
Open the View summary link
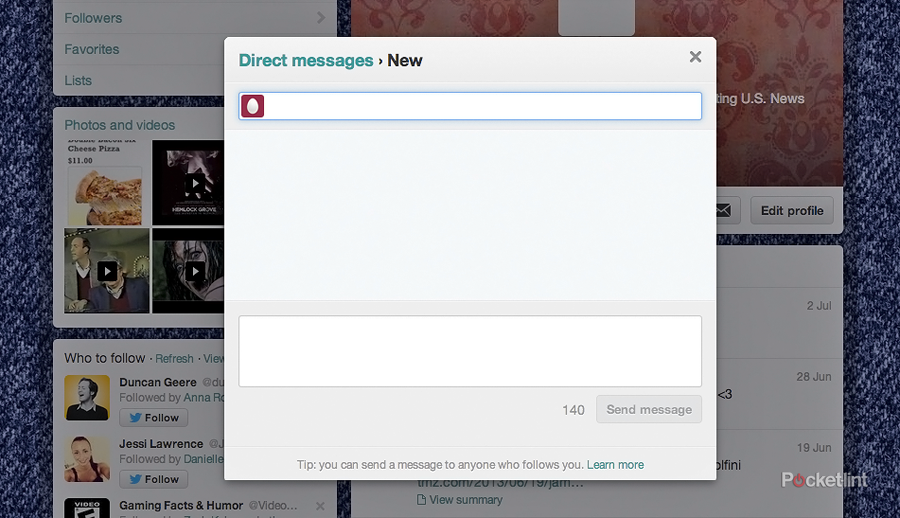pyautogui.click(x=465, y=500)
